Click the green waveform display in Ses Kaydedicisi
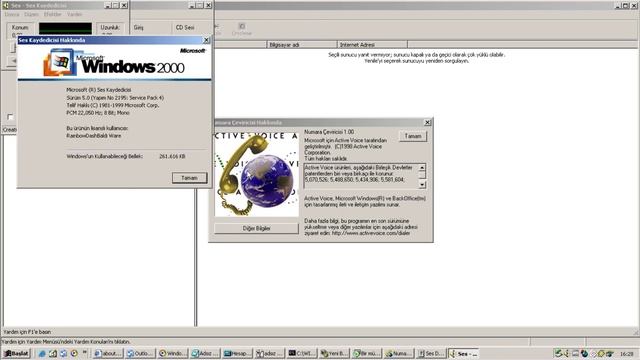Viewport: 640px width, 360px height. click(65, 28)
